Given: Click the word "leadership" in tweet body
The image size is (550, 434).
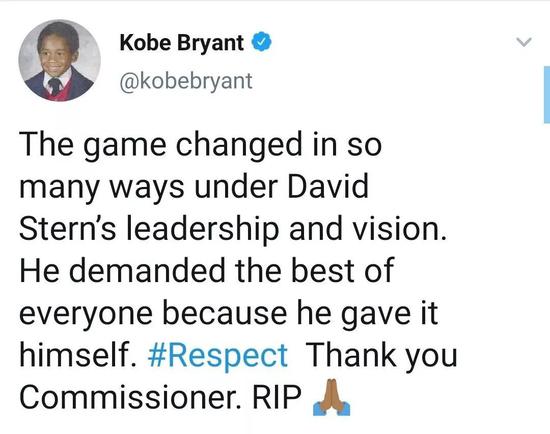Looking at the screenshot, I should [x=202, y=229].
